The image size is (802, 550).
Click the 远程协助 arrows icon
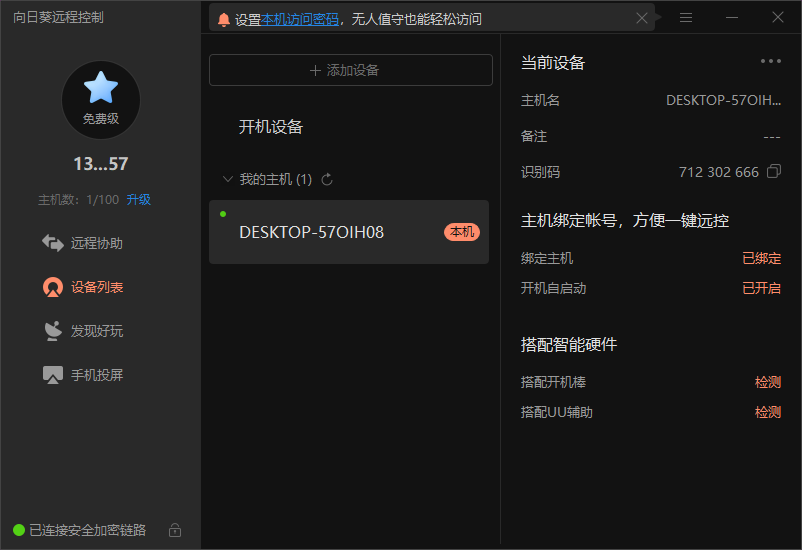point(53,243)
